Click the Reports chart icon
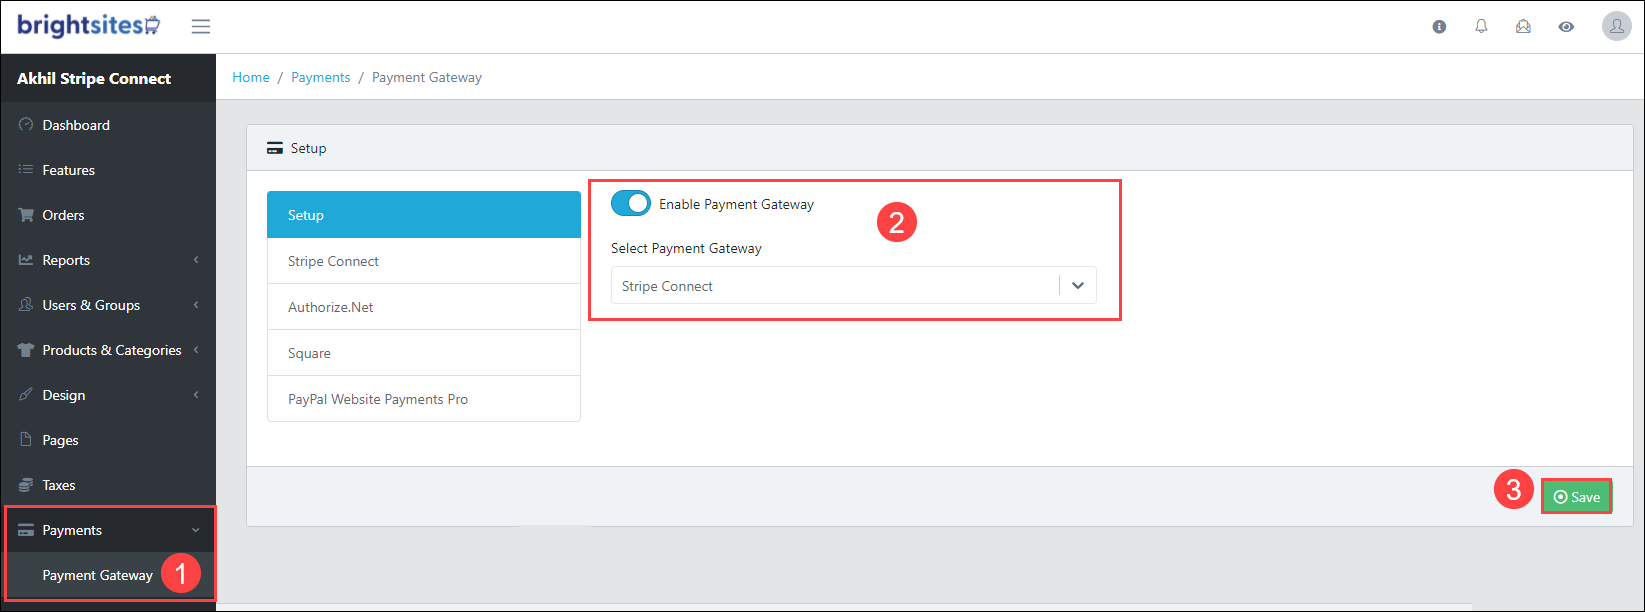This screenshot has width=1645, height=612. tap(26, 260)
